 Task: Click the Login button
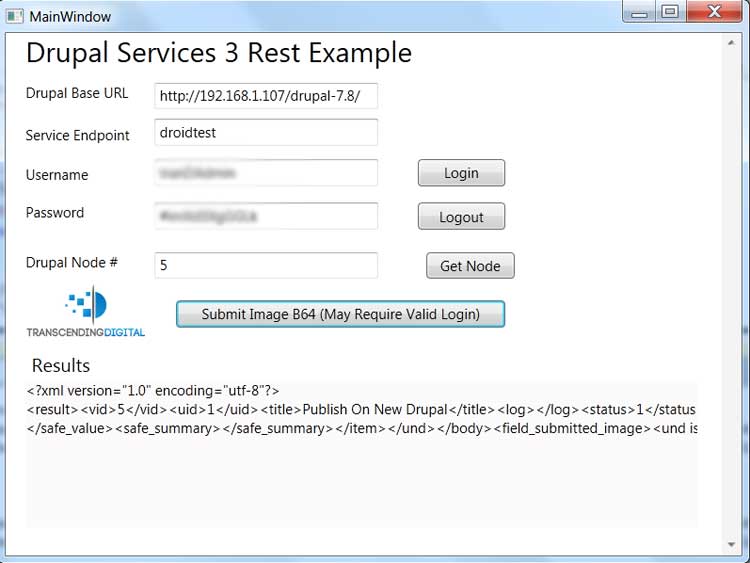pos(461,173)
